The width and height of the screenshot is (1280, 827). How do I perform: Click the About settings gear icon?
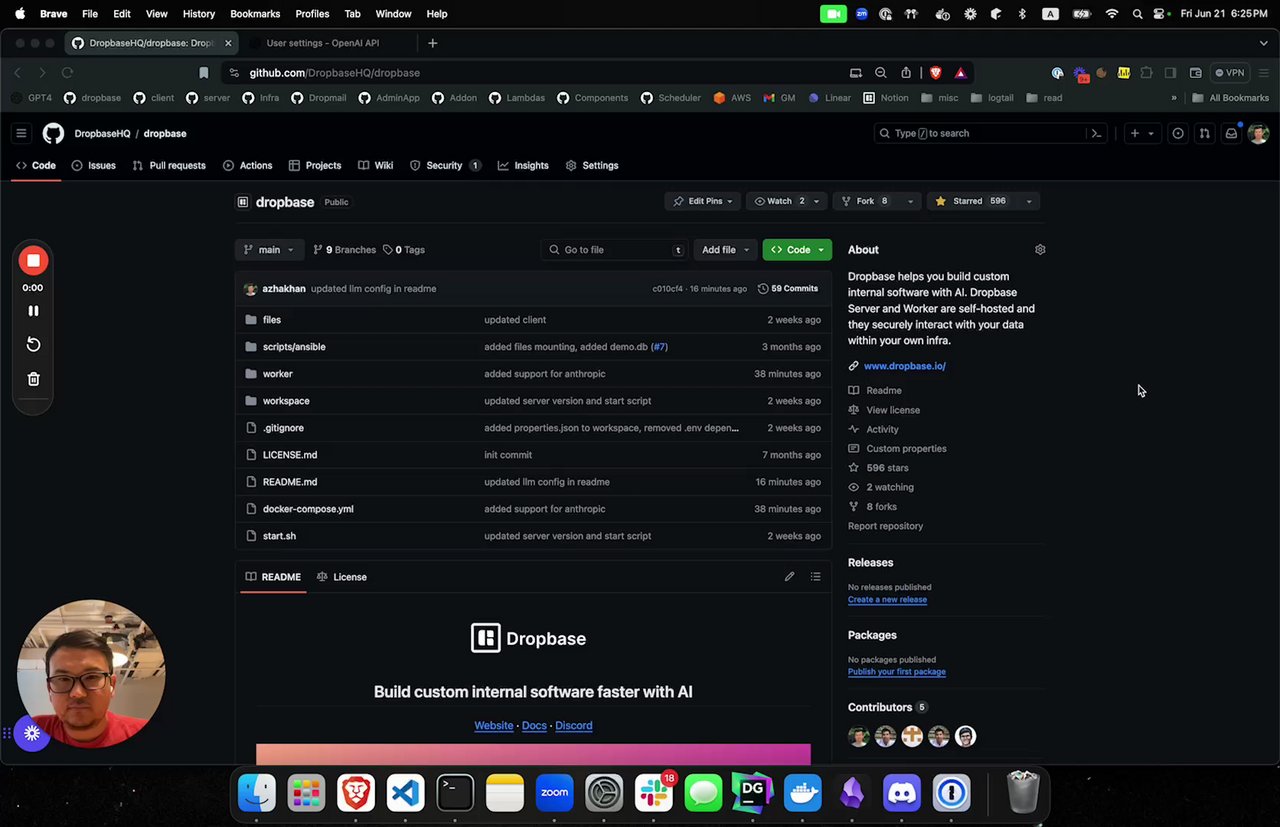[x=1040, y=250]
